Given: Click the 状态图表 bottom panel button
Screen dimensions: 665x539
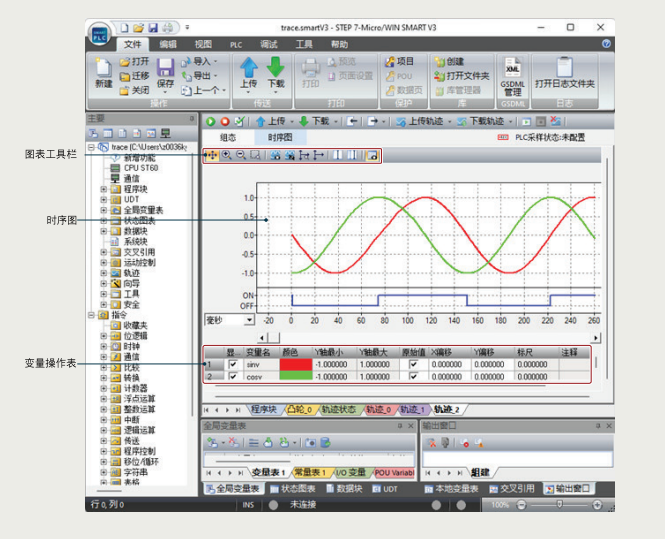Looking at the screenshot, I should (293, 489).
